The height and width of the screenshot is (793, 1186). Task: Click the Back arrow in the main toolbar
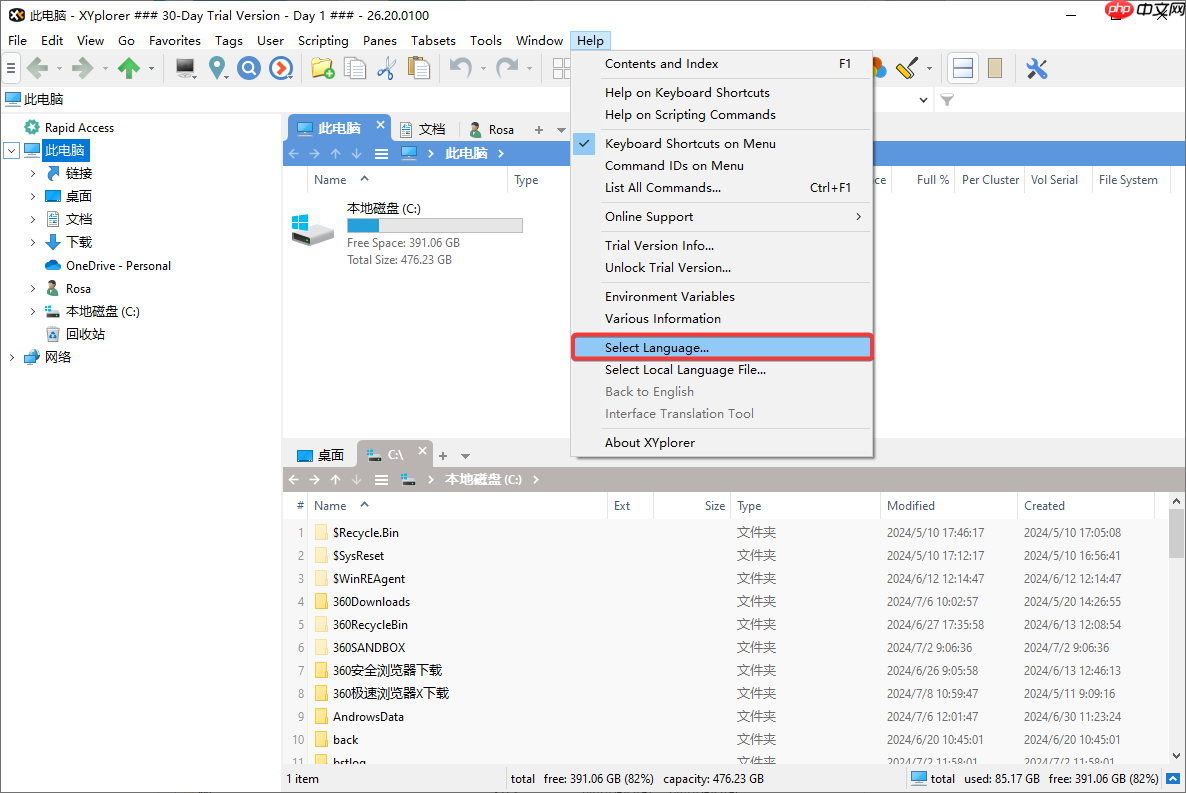[x=37, y=69]
